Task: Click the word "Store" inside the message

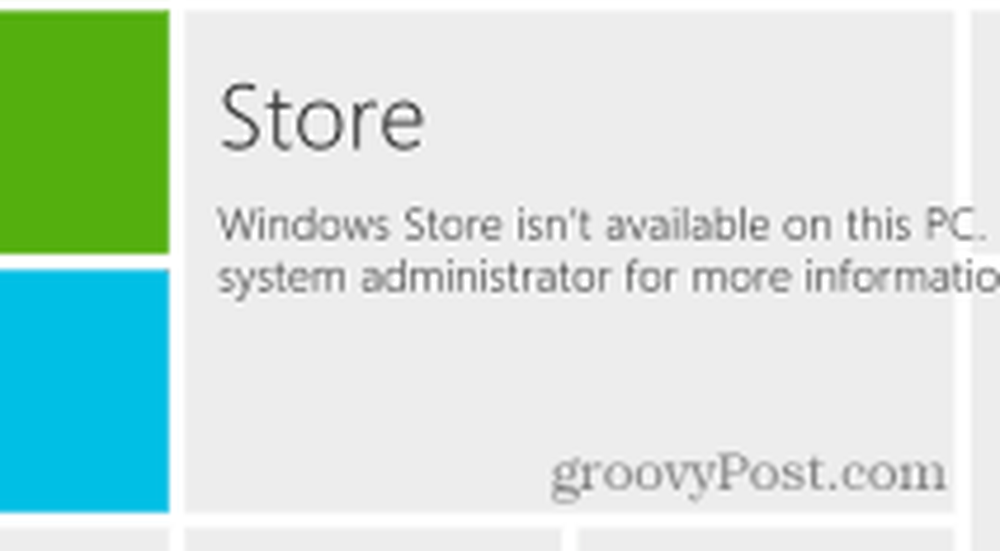Action: pyautogui.click(x=453, y=225)
